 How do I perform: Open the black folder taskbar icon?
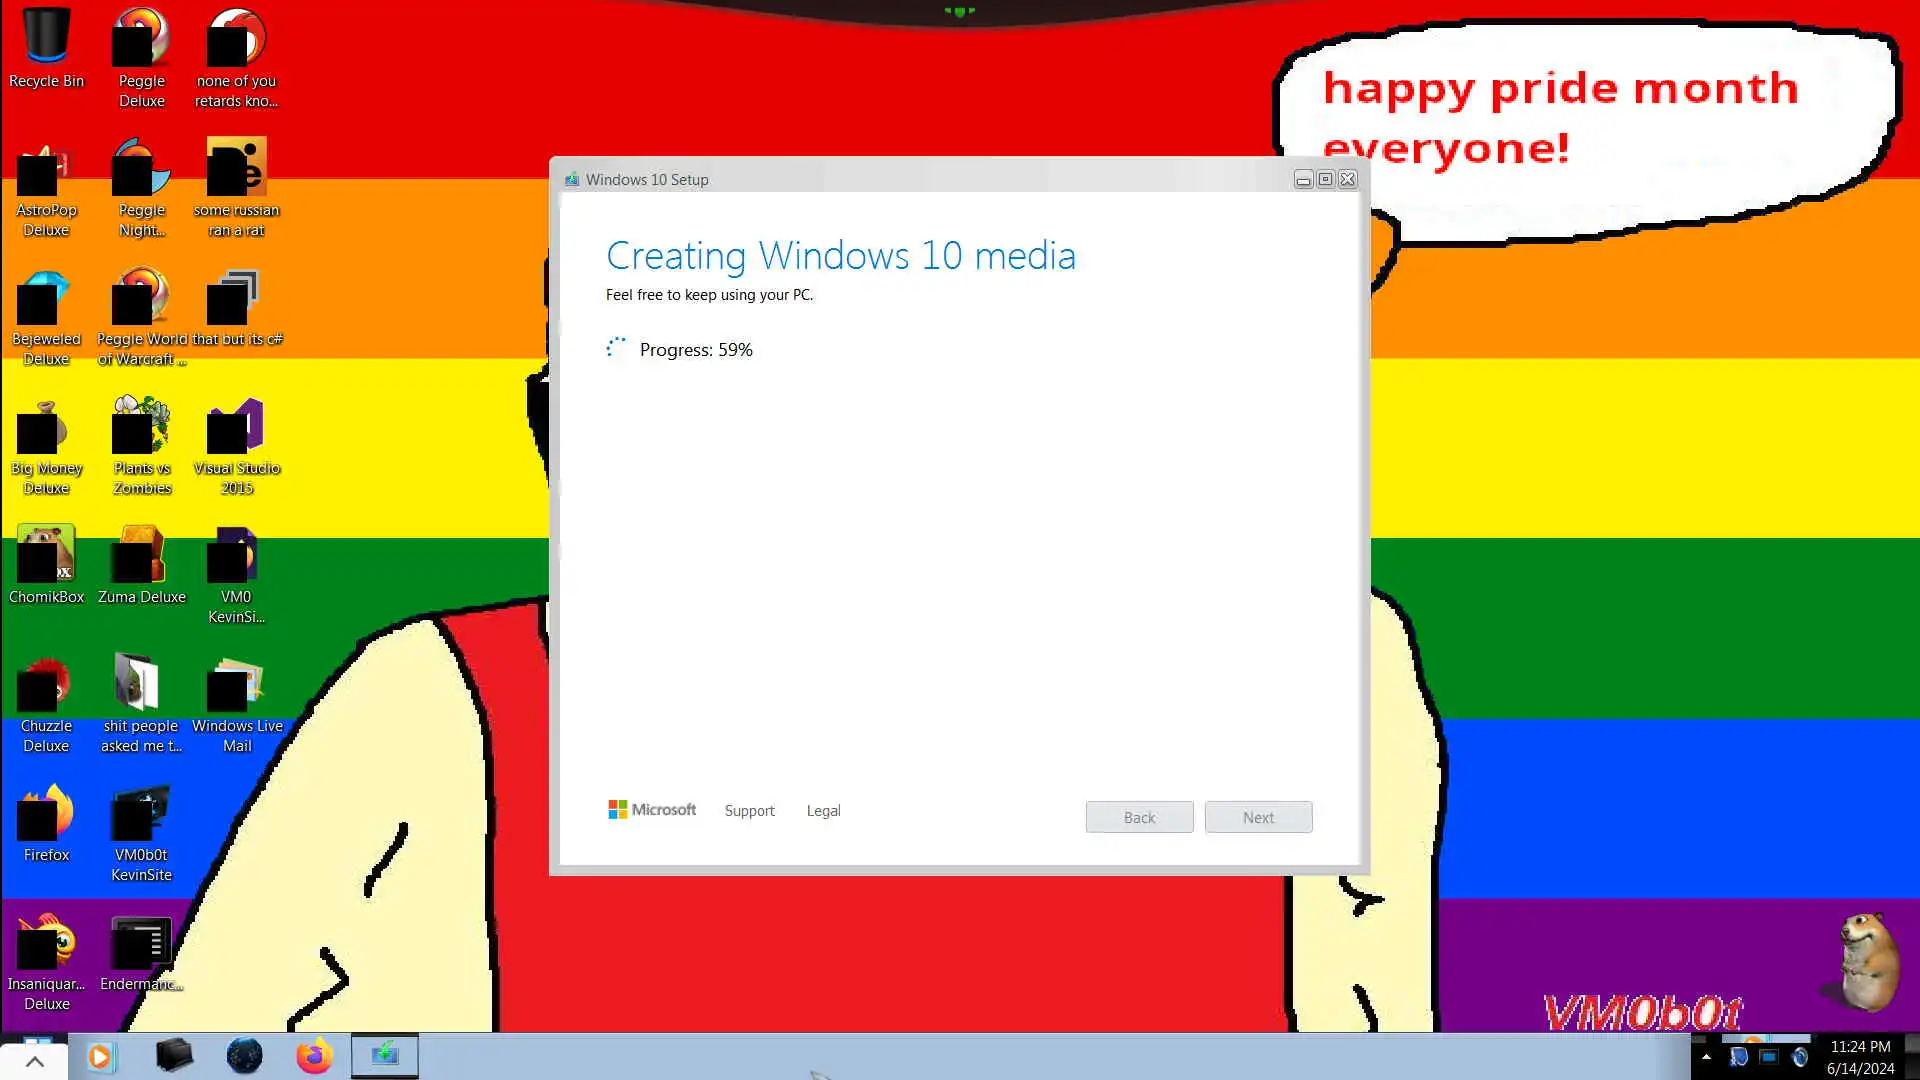tap(174, 1055)
